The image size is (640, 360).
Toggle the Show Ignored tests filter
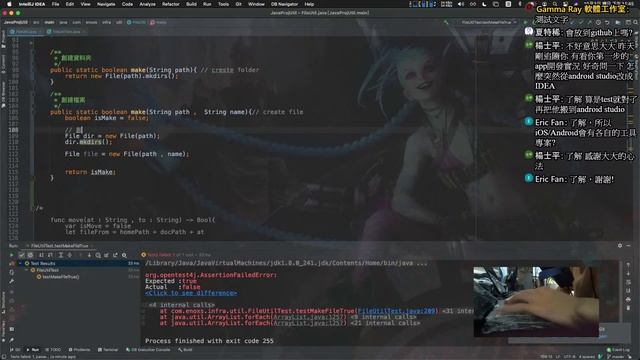coord(30,255)
